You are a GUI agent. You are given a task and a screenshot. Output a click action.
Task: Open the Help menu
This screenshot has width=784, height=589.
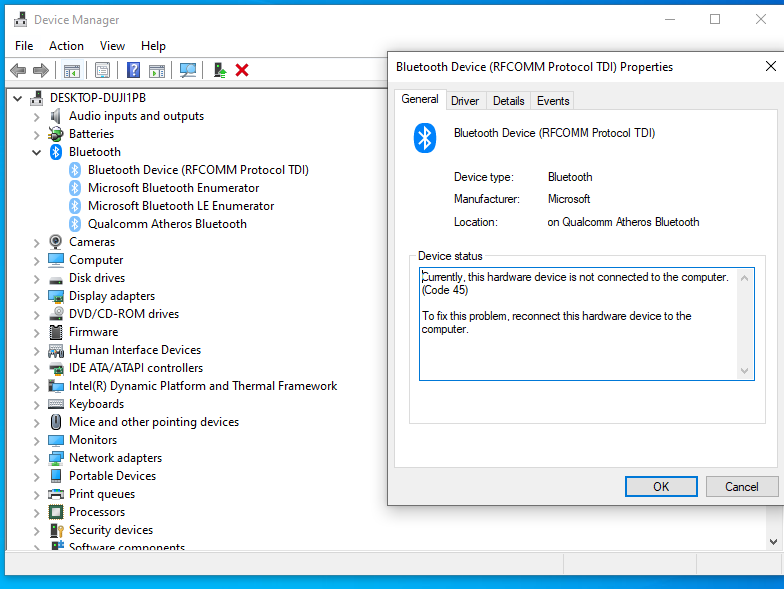pos(153,46)
